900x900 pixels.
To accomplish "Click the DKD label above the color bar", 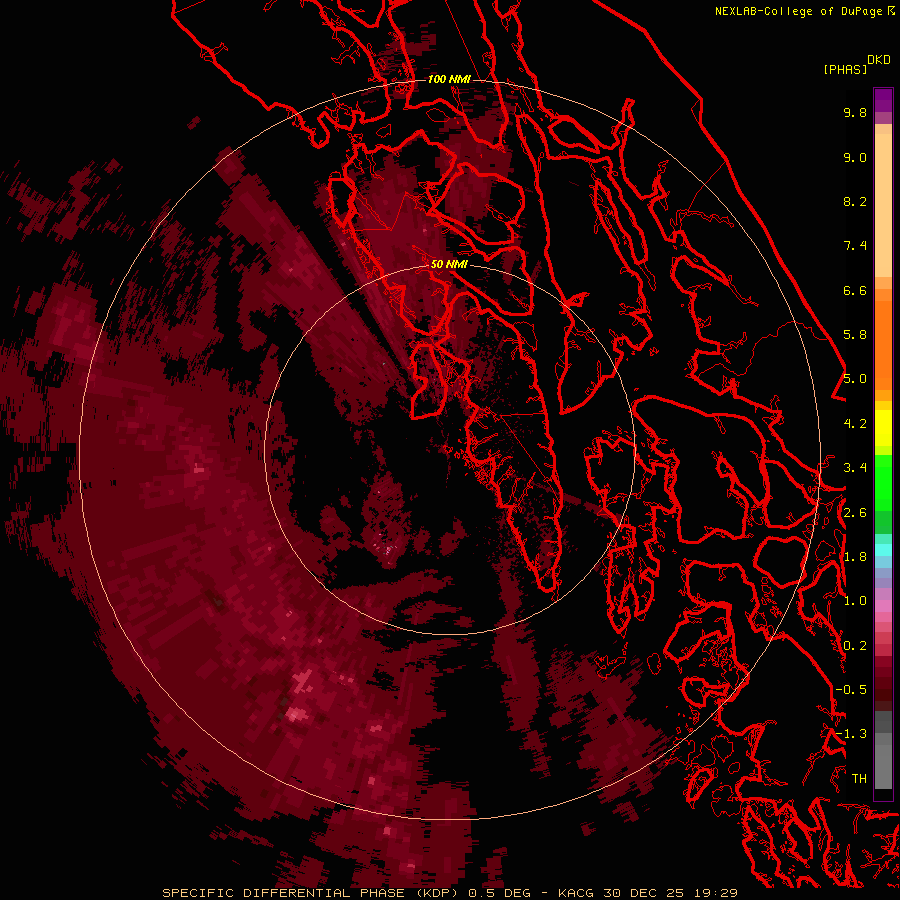I will point(879,60).
